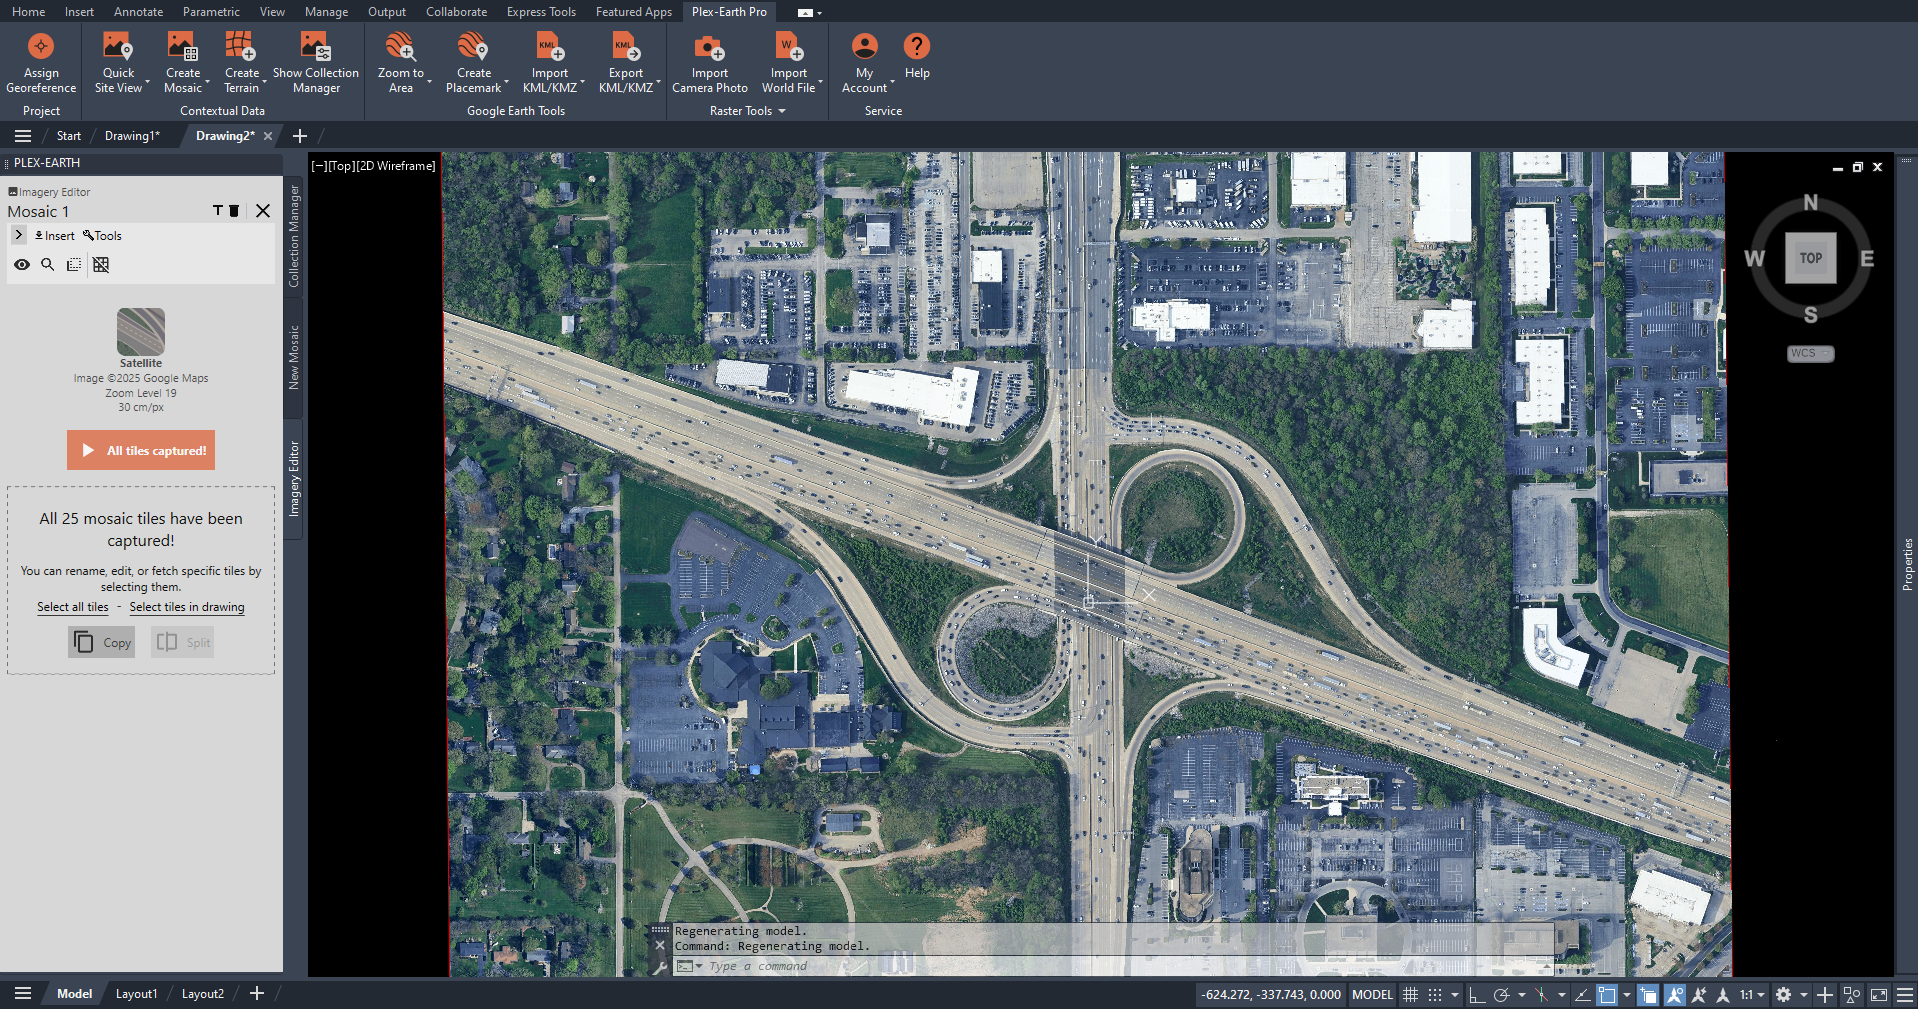Viewport: 1918px width, 1009px height.
Task: Click Select tiles in drawing link
Action: 187,607
